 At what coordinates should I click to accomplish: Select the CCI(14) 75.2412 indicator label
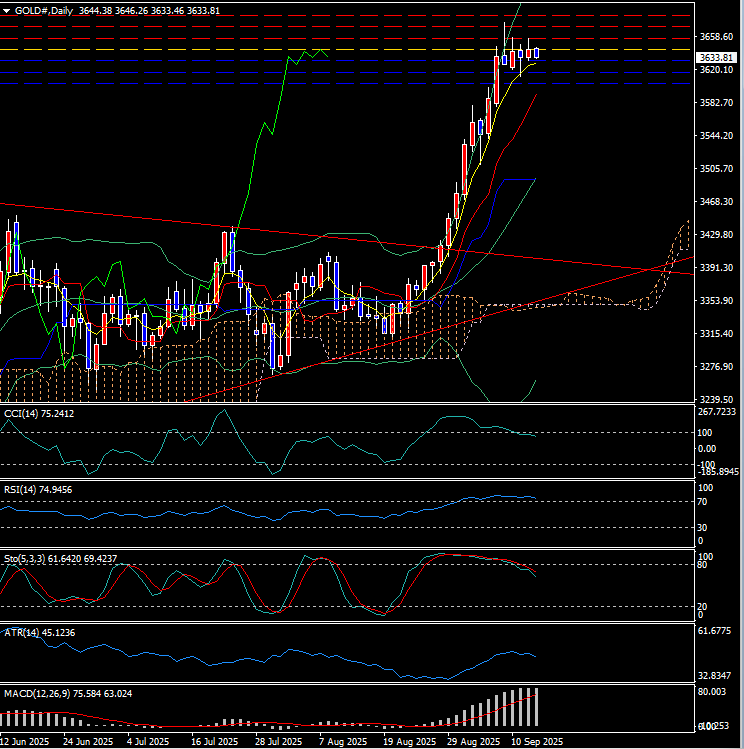pyautogui.click(x=39, y=414)
